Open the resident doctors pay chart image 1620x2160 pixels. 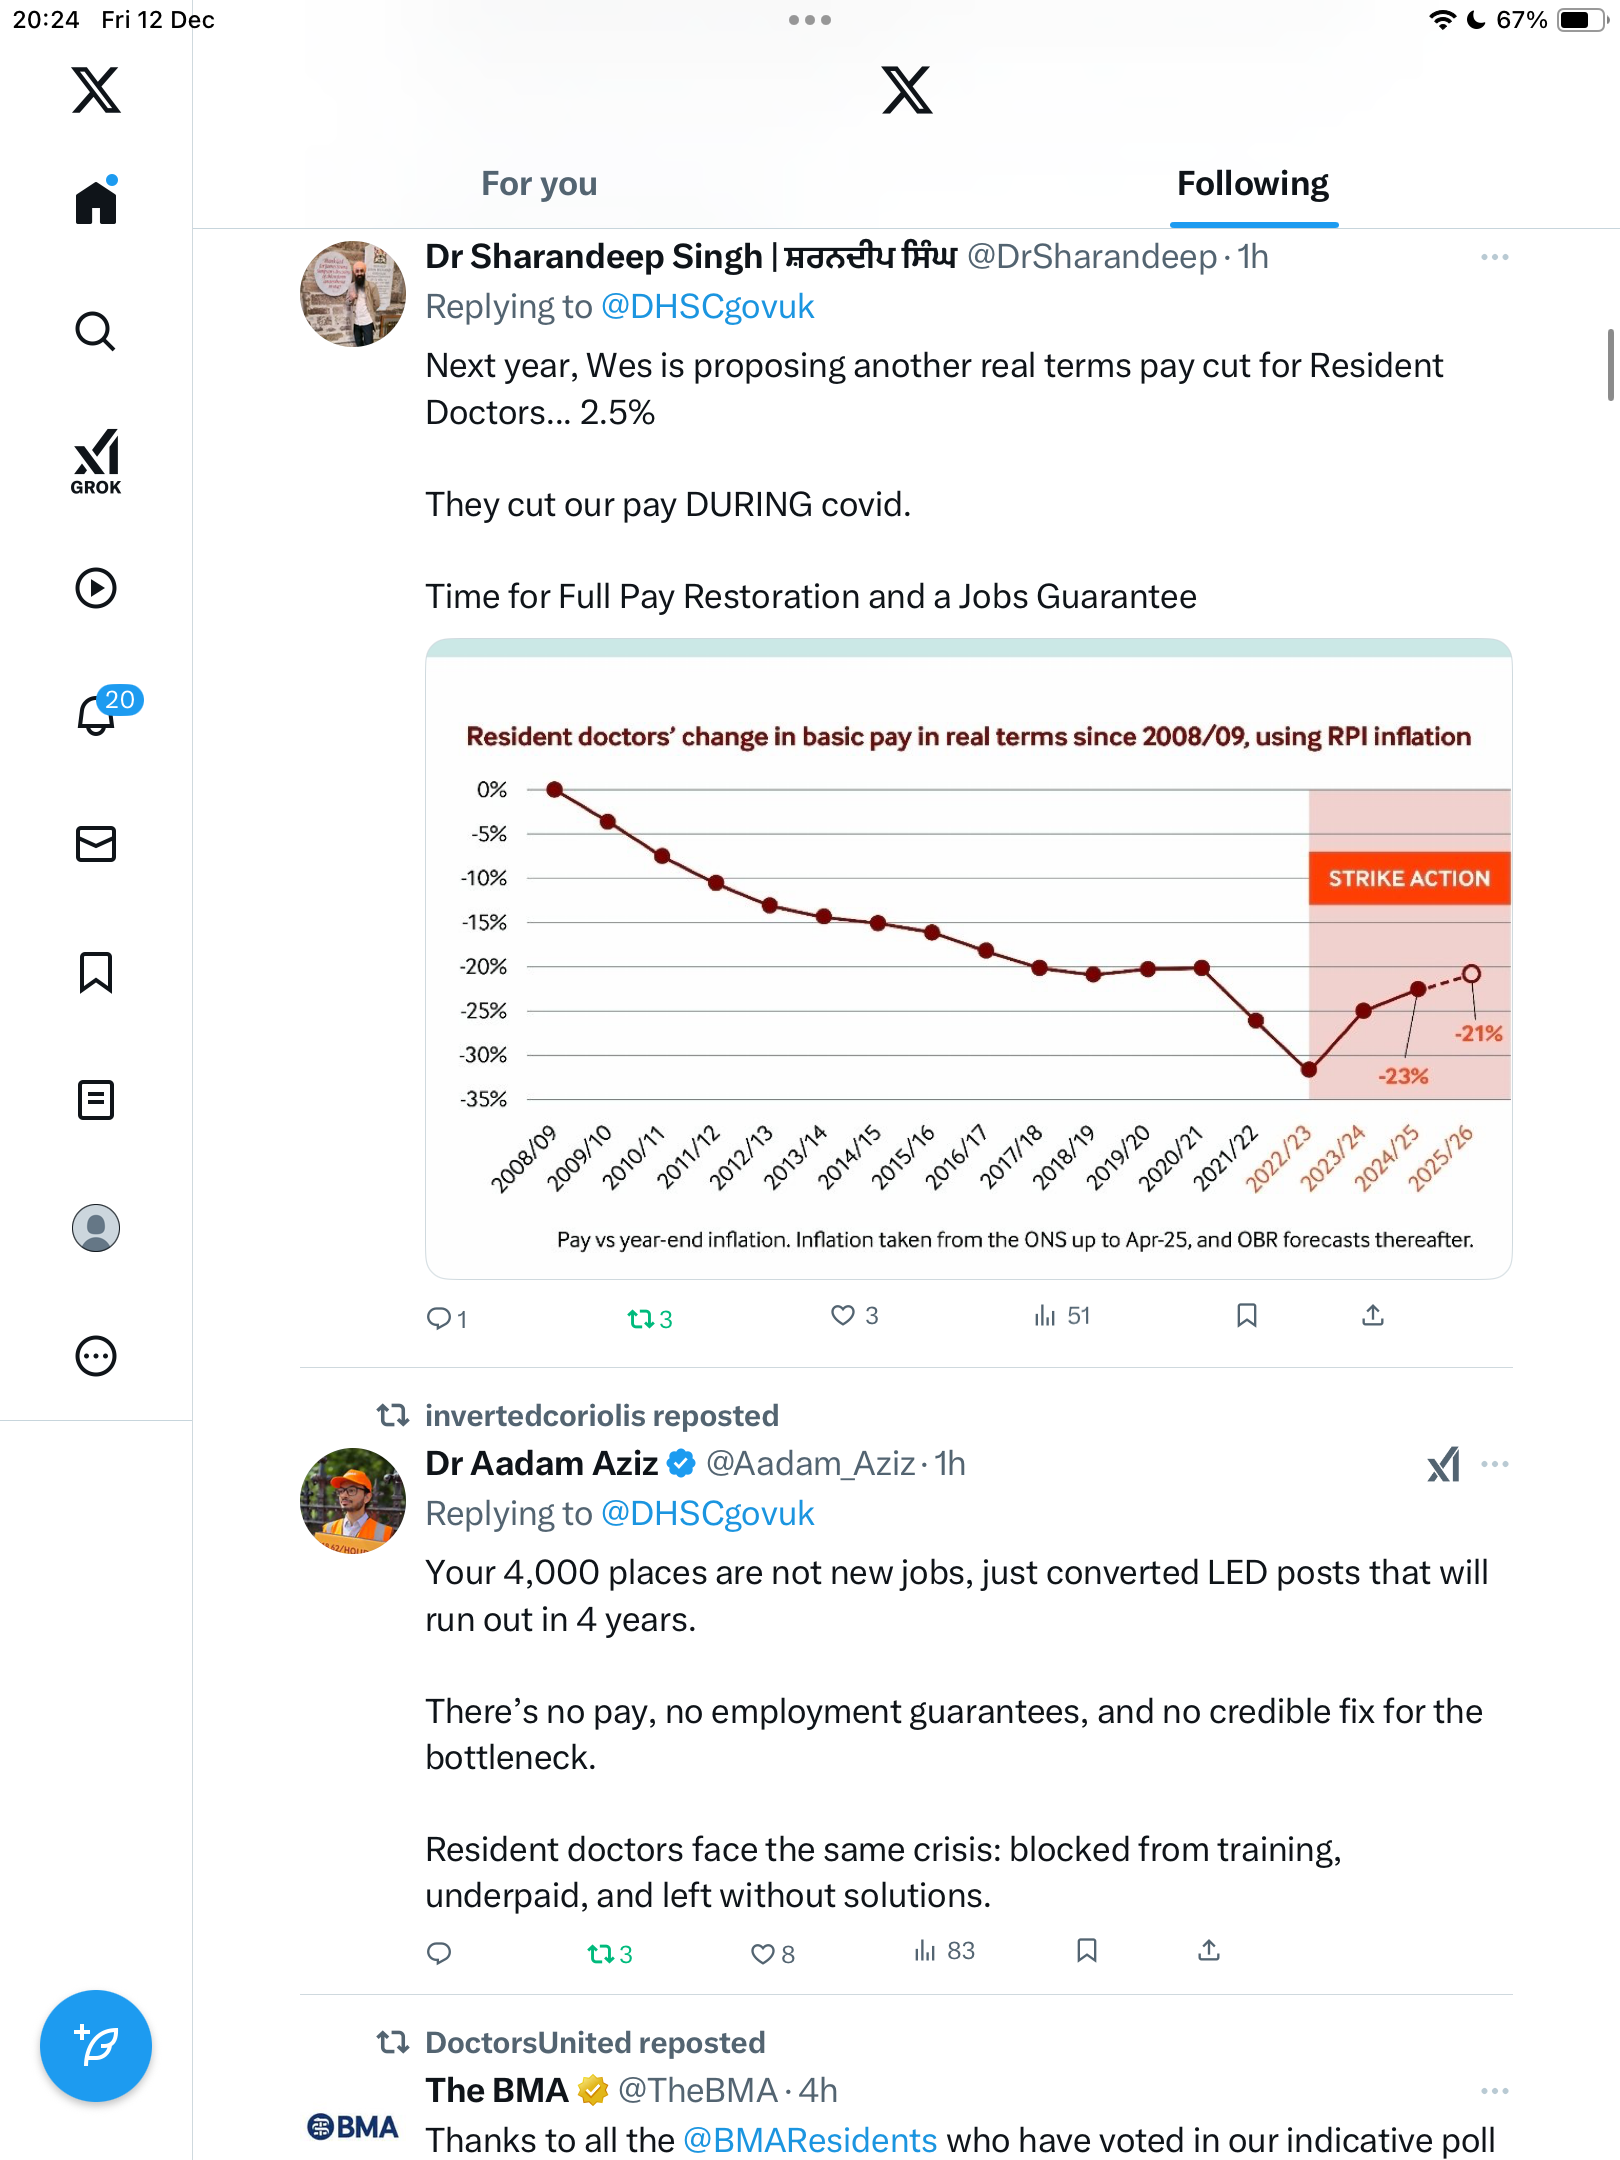coord(968,960)
